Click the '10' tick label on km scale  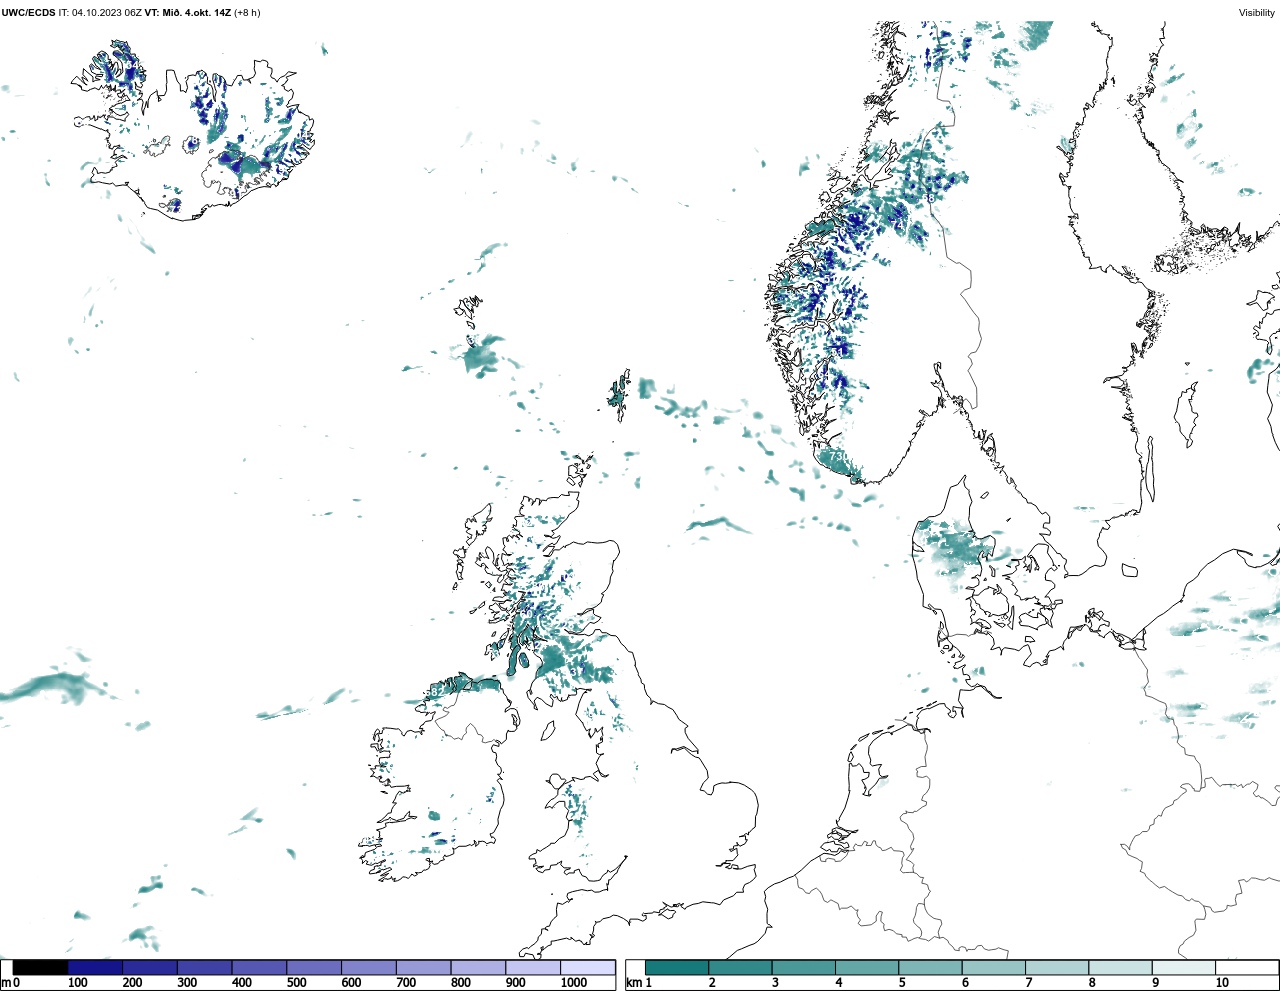pyautogui.click(x=1221, y=983)
